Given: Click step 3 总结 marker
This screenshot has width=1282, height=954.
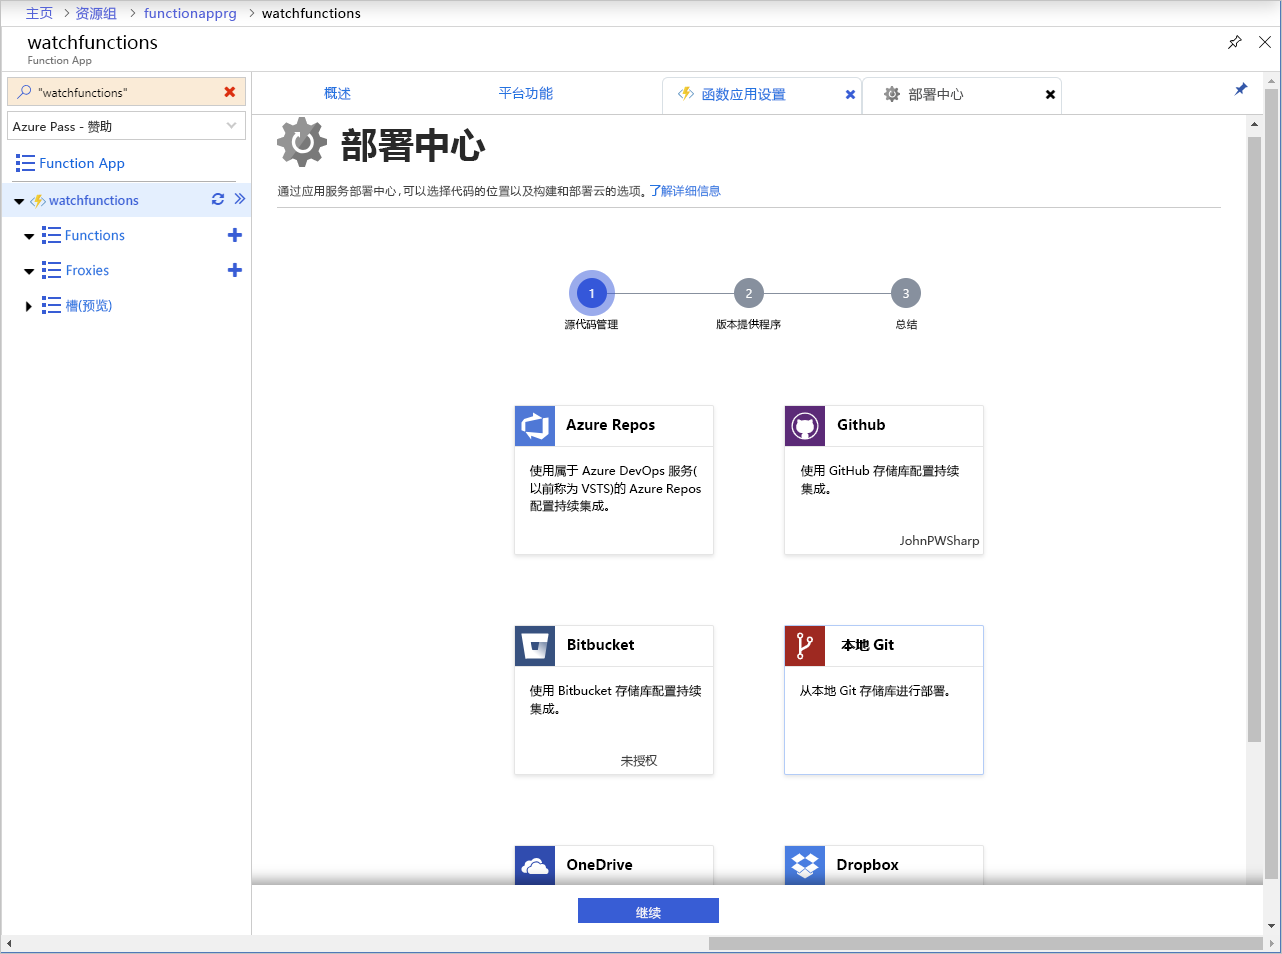Looking at the screenshot, I should pyautogui.click(x=906, y=293).
